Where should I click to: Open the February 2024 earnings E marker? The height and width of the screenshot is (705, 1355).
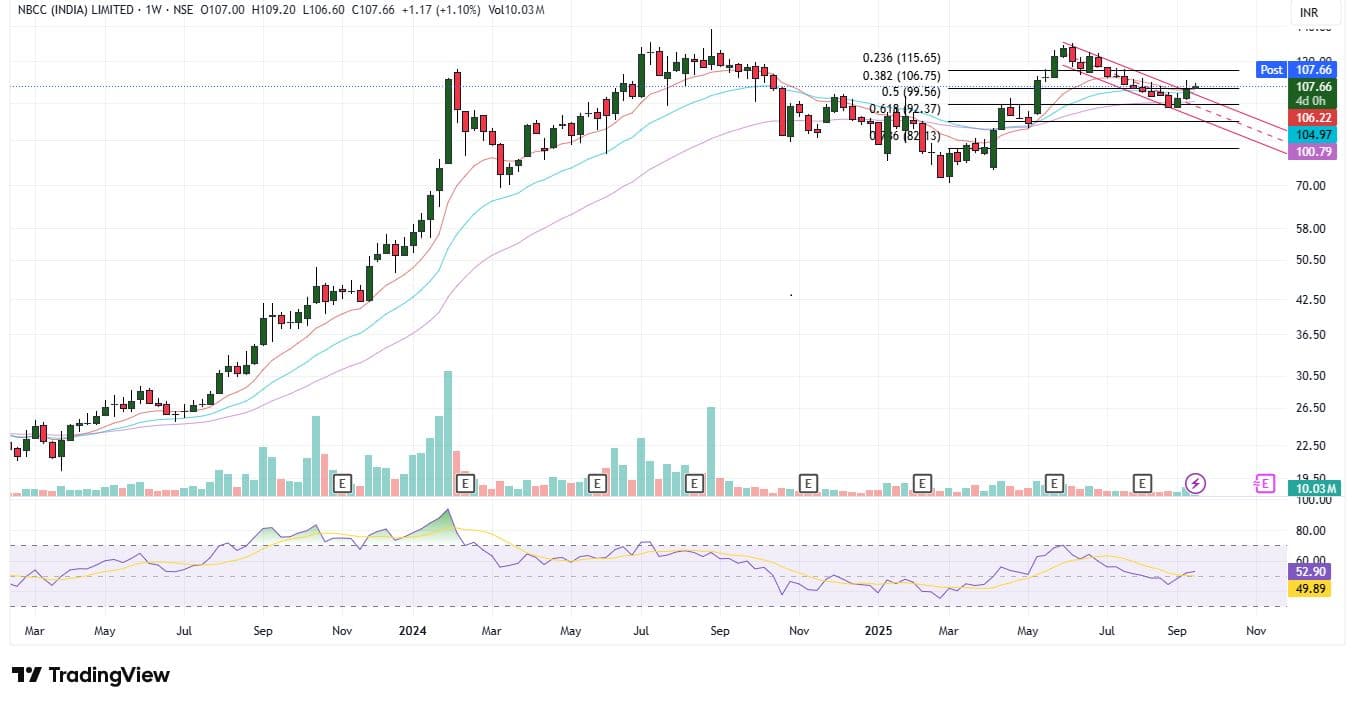pos(464,484)
